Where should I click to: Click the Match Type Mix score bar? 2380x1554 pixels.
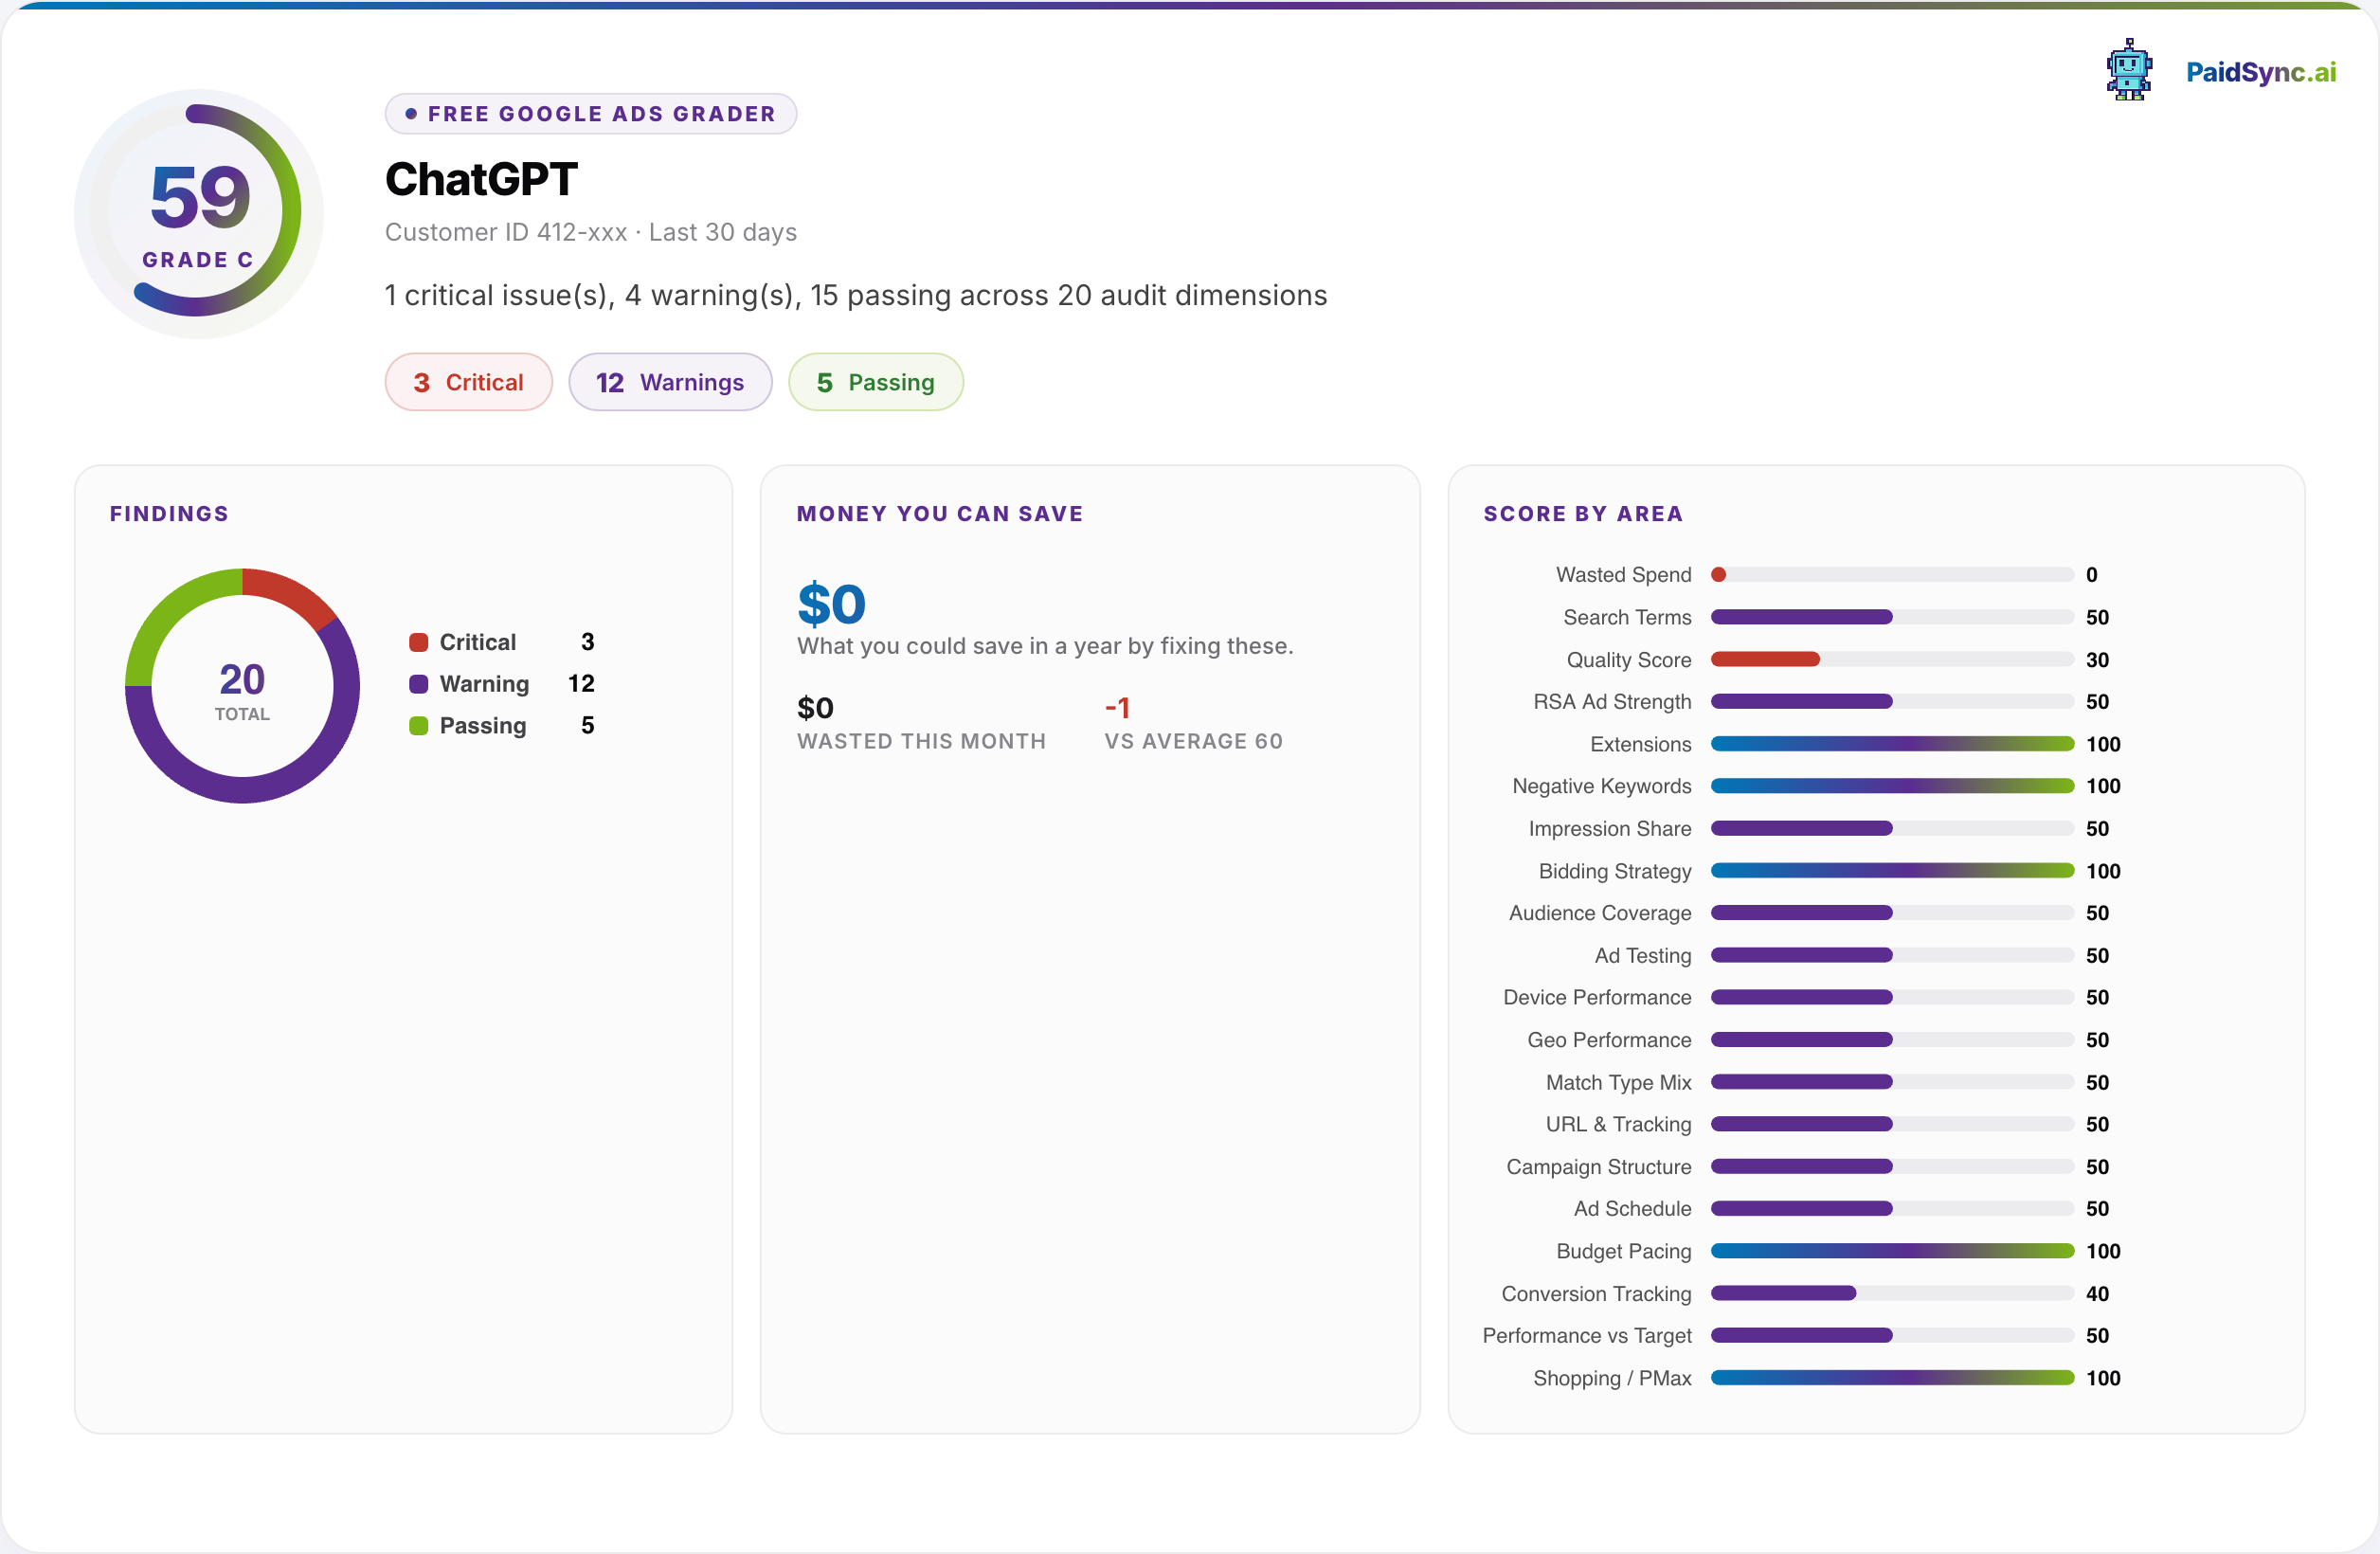[x=1892, y=1082]
